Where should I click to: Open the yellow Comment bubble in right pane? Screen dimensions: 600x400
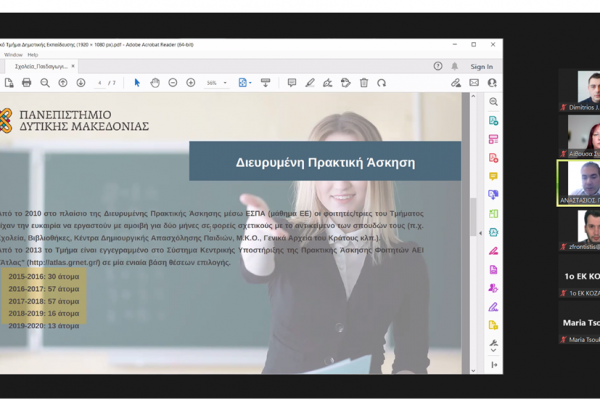pyautogui.click(x=494, y=176)
